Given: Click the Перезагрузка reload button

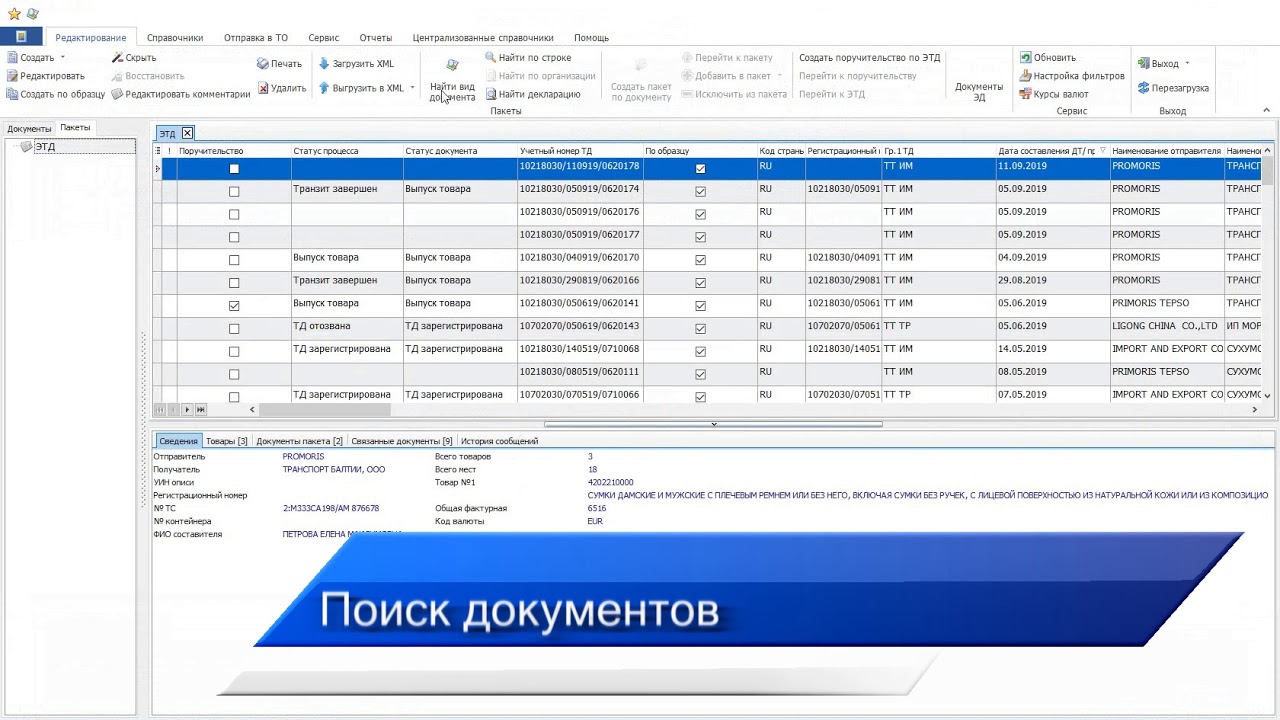Looking at the screenshot, I should (1173, 88).
